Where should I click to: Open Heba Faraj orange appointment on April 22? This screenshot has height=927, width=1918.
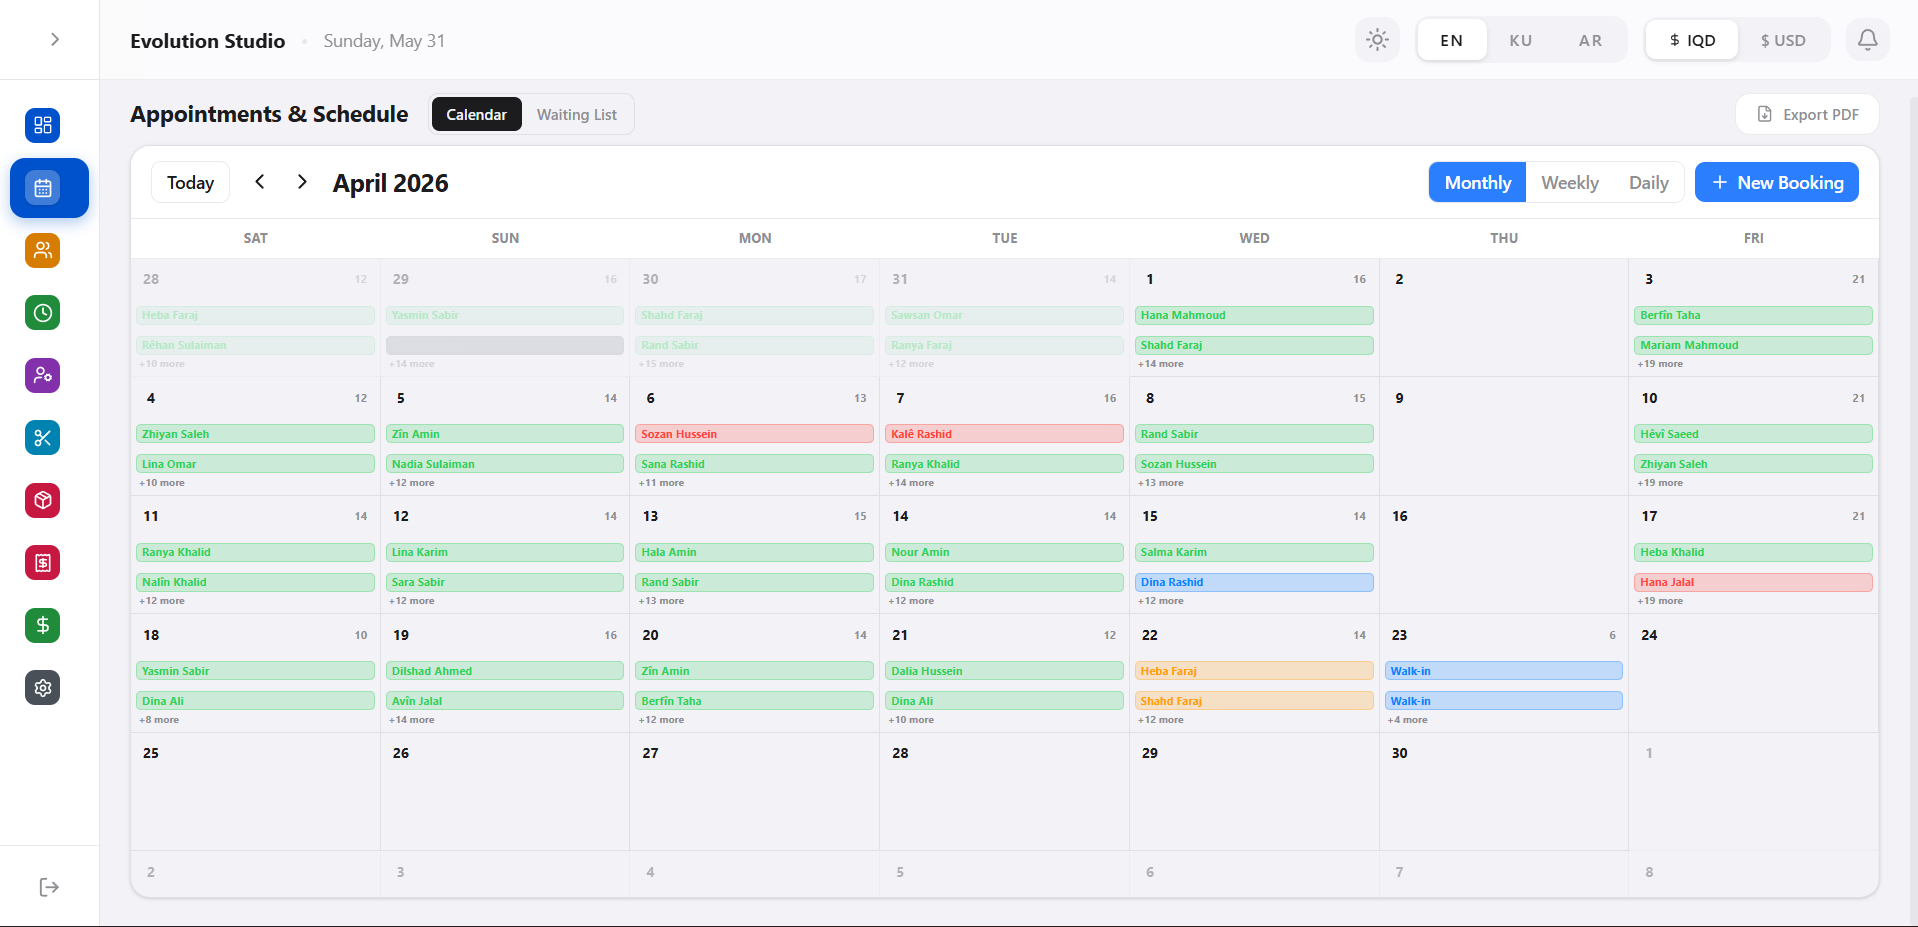1254,671
